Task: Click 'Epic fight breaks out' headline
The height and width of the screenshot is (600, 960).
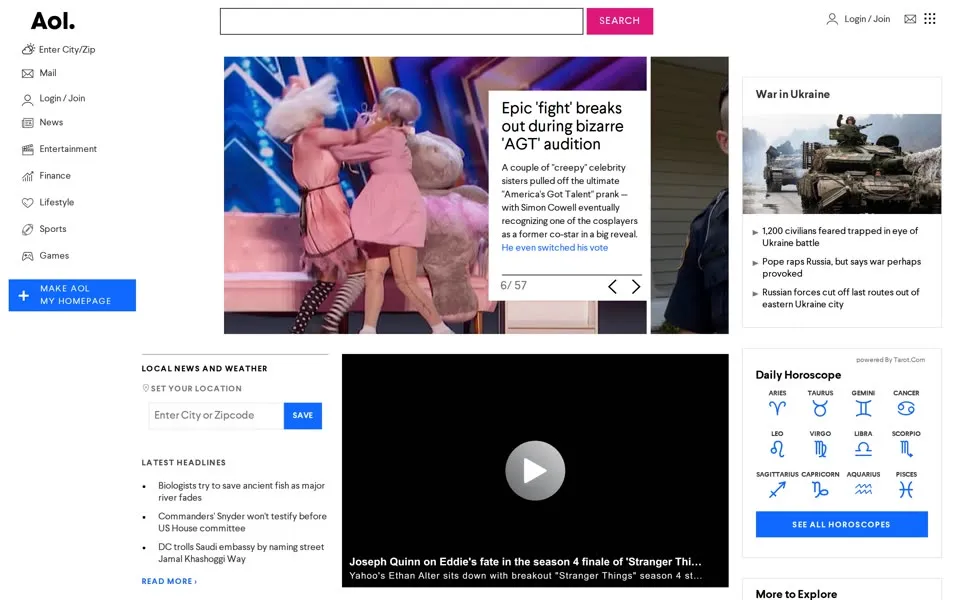Action: pyautogui.click(x=563, y=126)
